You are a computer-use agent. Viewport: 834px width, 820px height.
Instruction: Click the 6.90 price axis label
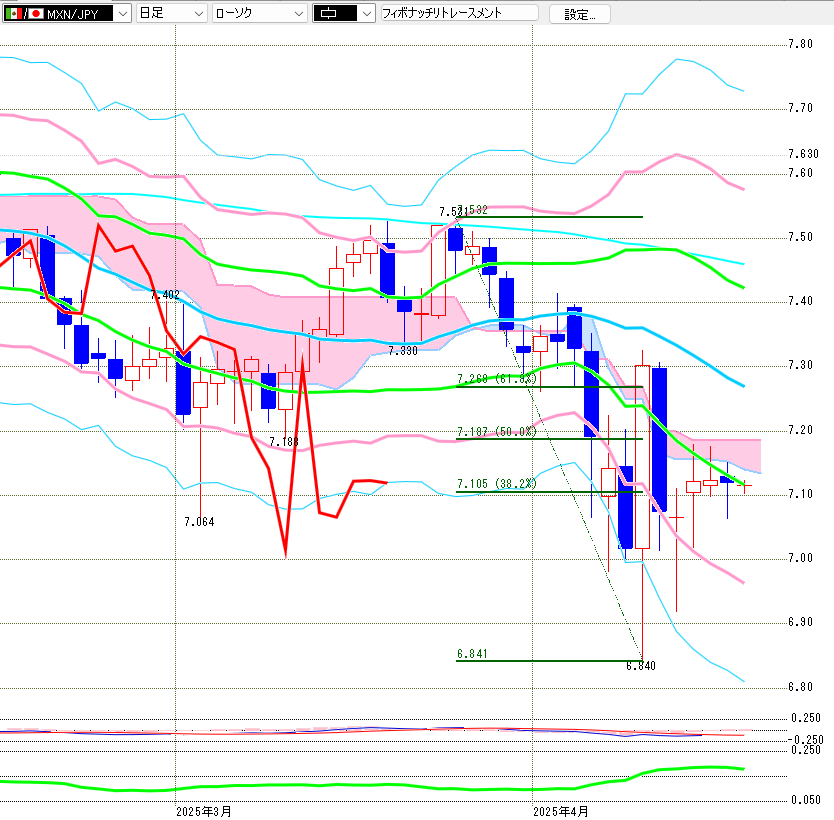(800, 622)
